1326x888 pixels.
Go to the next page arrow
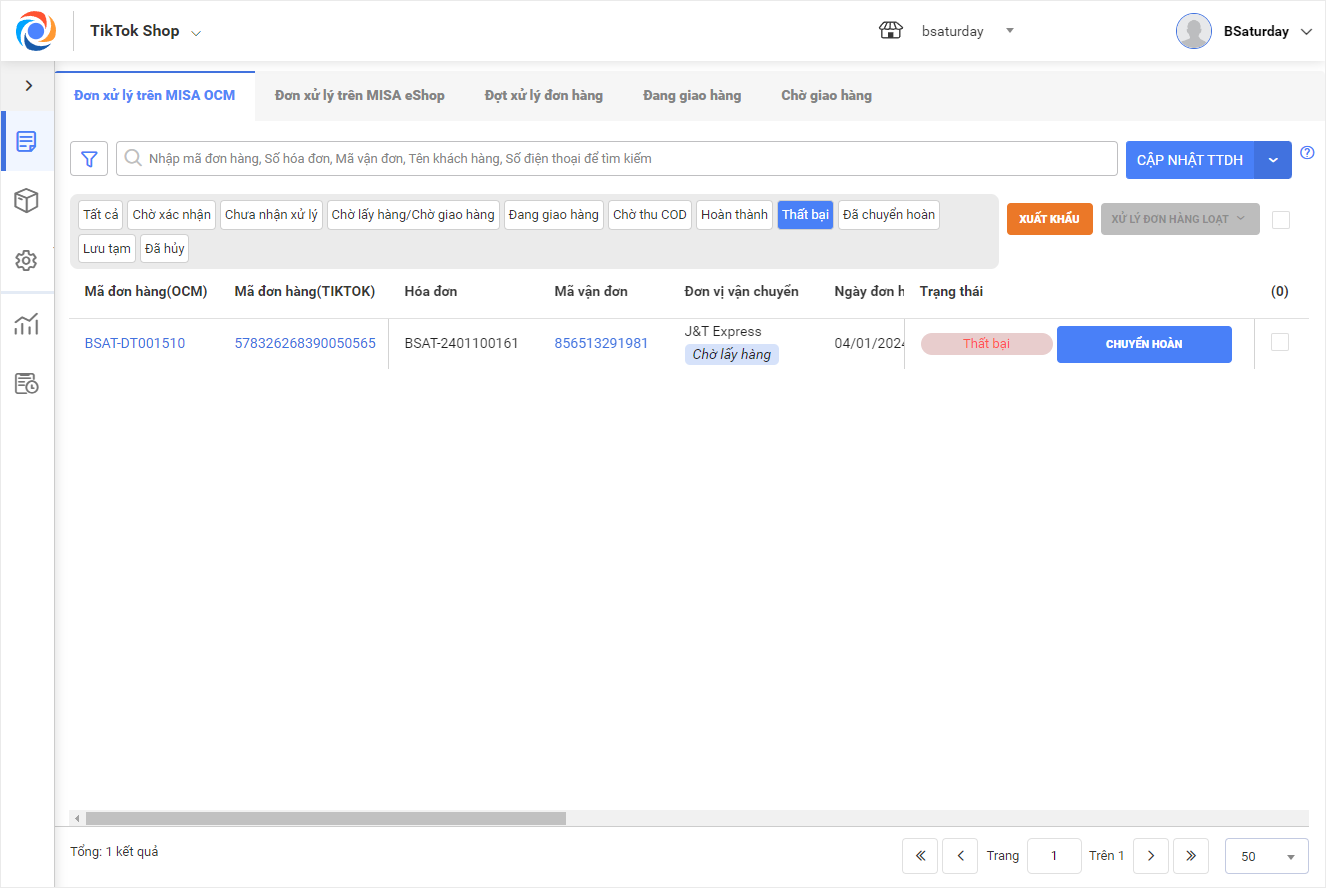[1151, 856]
